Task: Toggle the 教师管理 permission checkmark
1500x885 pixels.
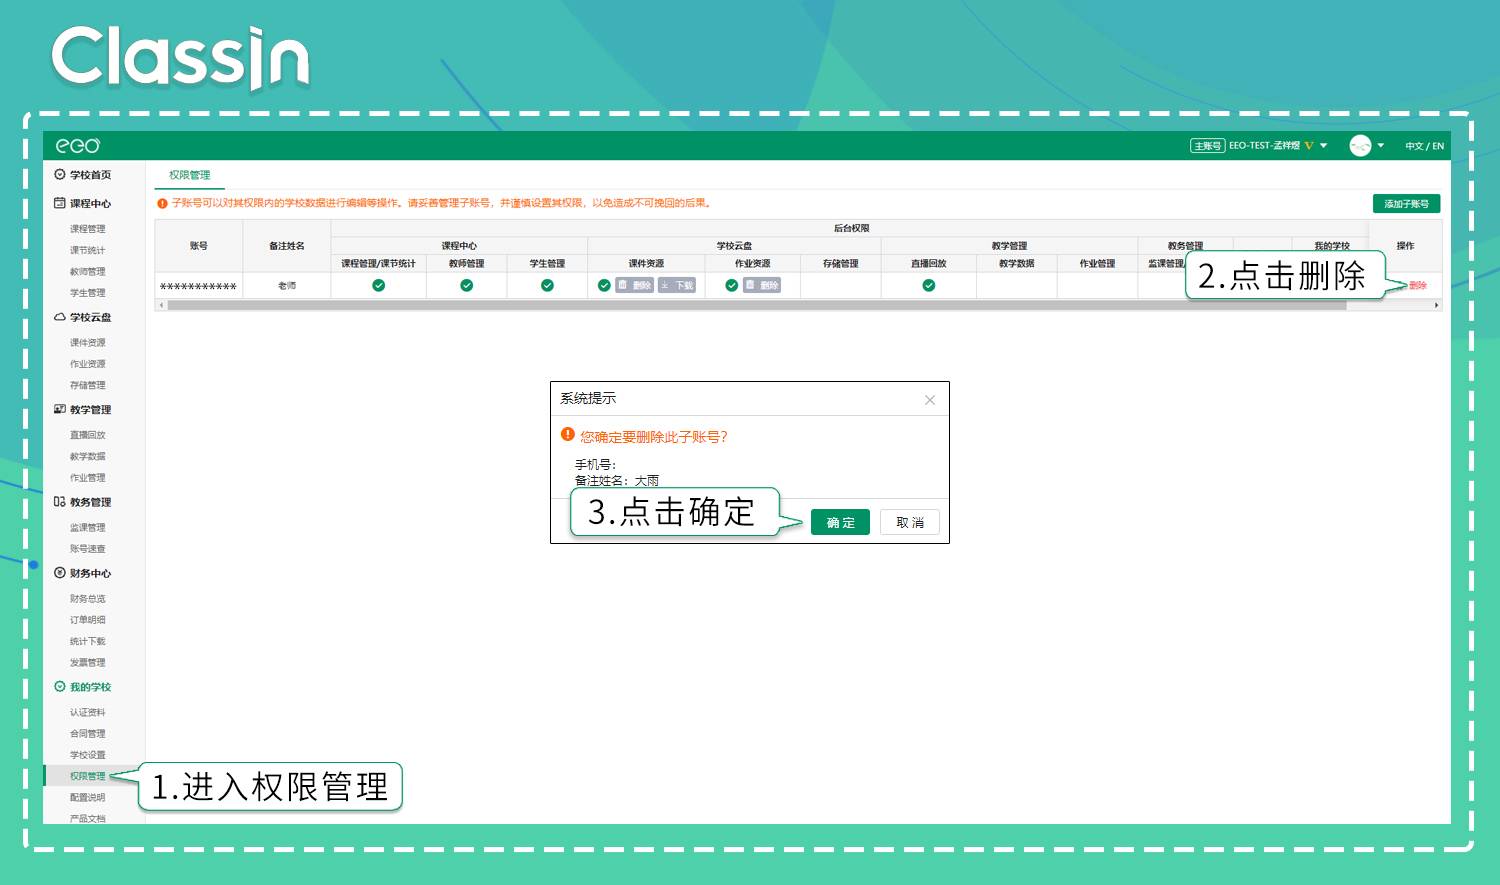Action: coord(466,285)
